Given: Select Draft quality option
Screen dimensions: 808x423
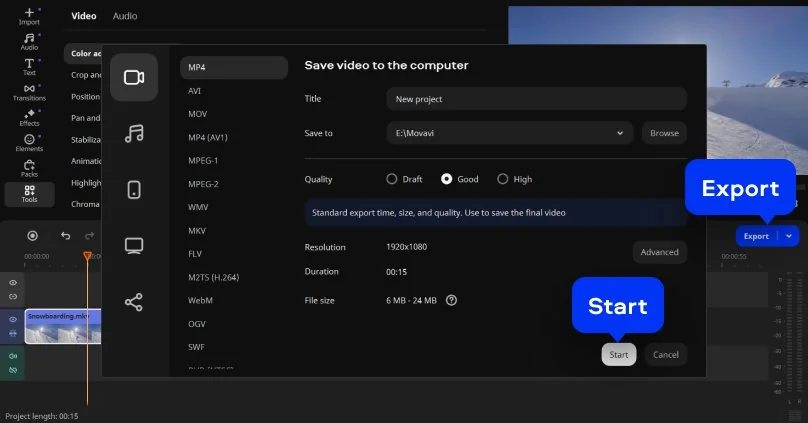Looking at the screenshot, I should (392, 179).
